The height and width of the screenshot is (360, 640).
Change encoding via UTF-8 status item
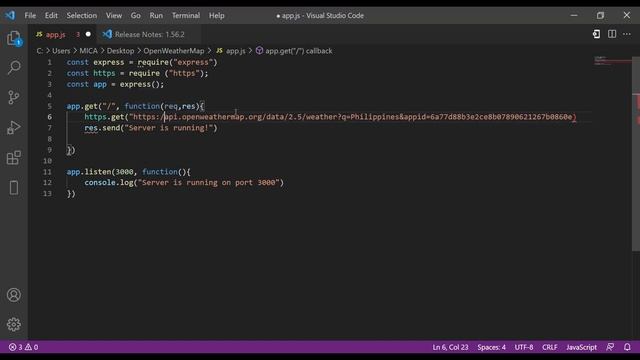tap(524, 347)
